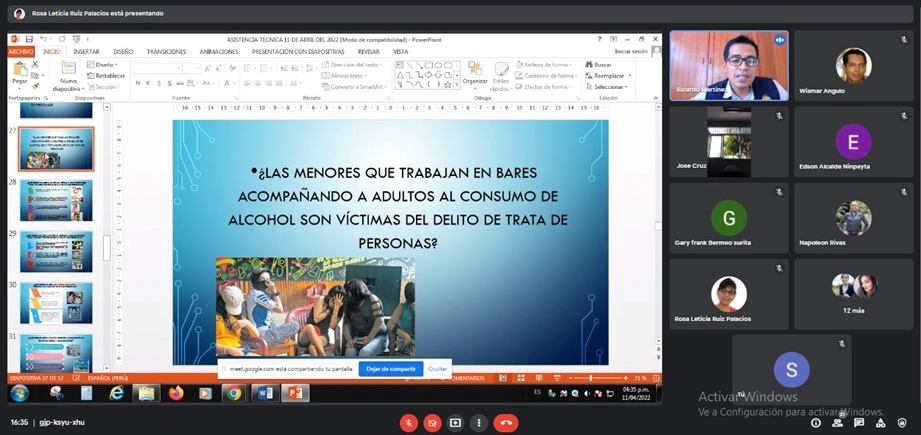The width and height of the screenshot is (921, 435).
Task: Click the Ocultar link in sharing bar
Action: (438, 369)
